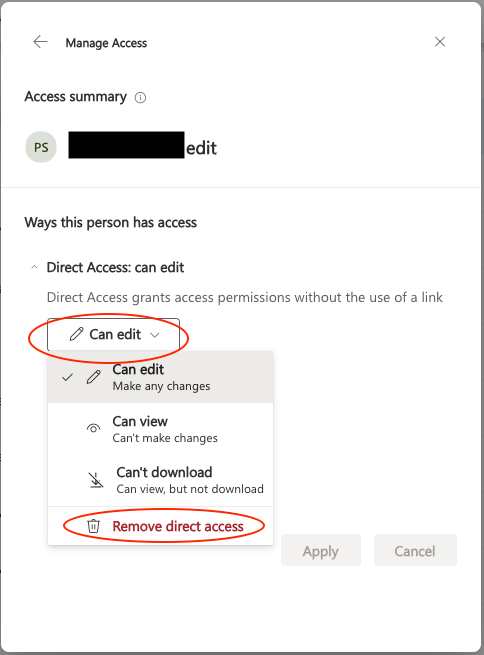Click the Apply button
Viewport: 484px width, 655px height.
pos(321,551)
